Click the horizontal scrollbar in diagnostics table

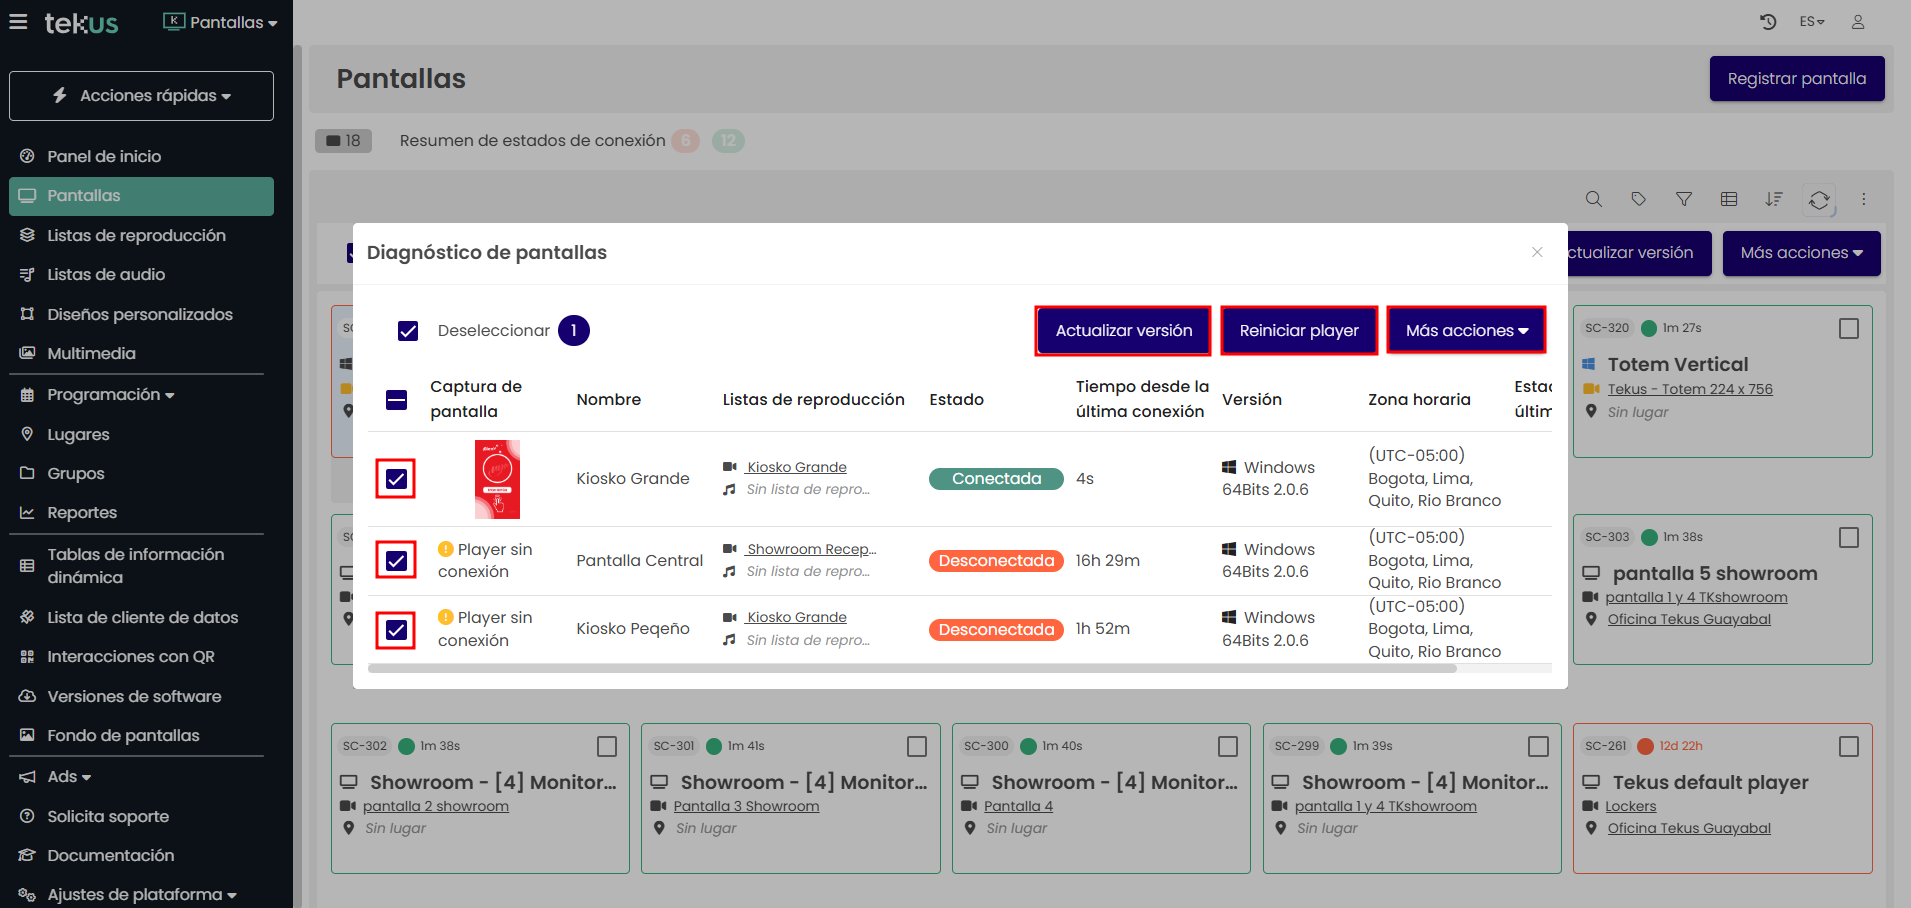click(x=912, y=669)
